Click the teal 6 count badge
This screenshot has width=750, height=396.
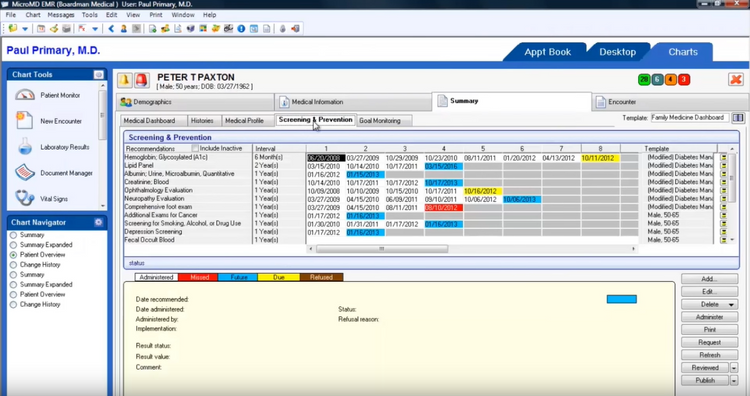pyautogui.click(x=657, y=79)
